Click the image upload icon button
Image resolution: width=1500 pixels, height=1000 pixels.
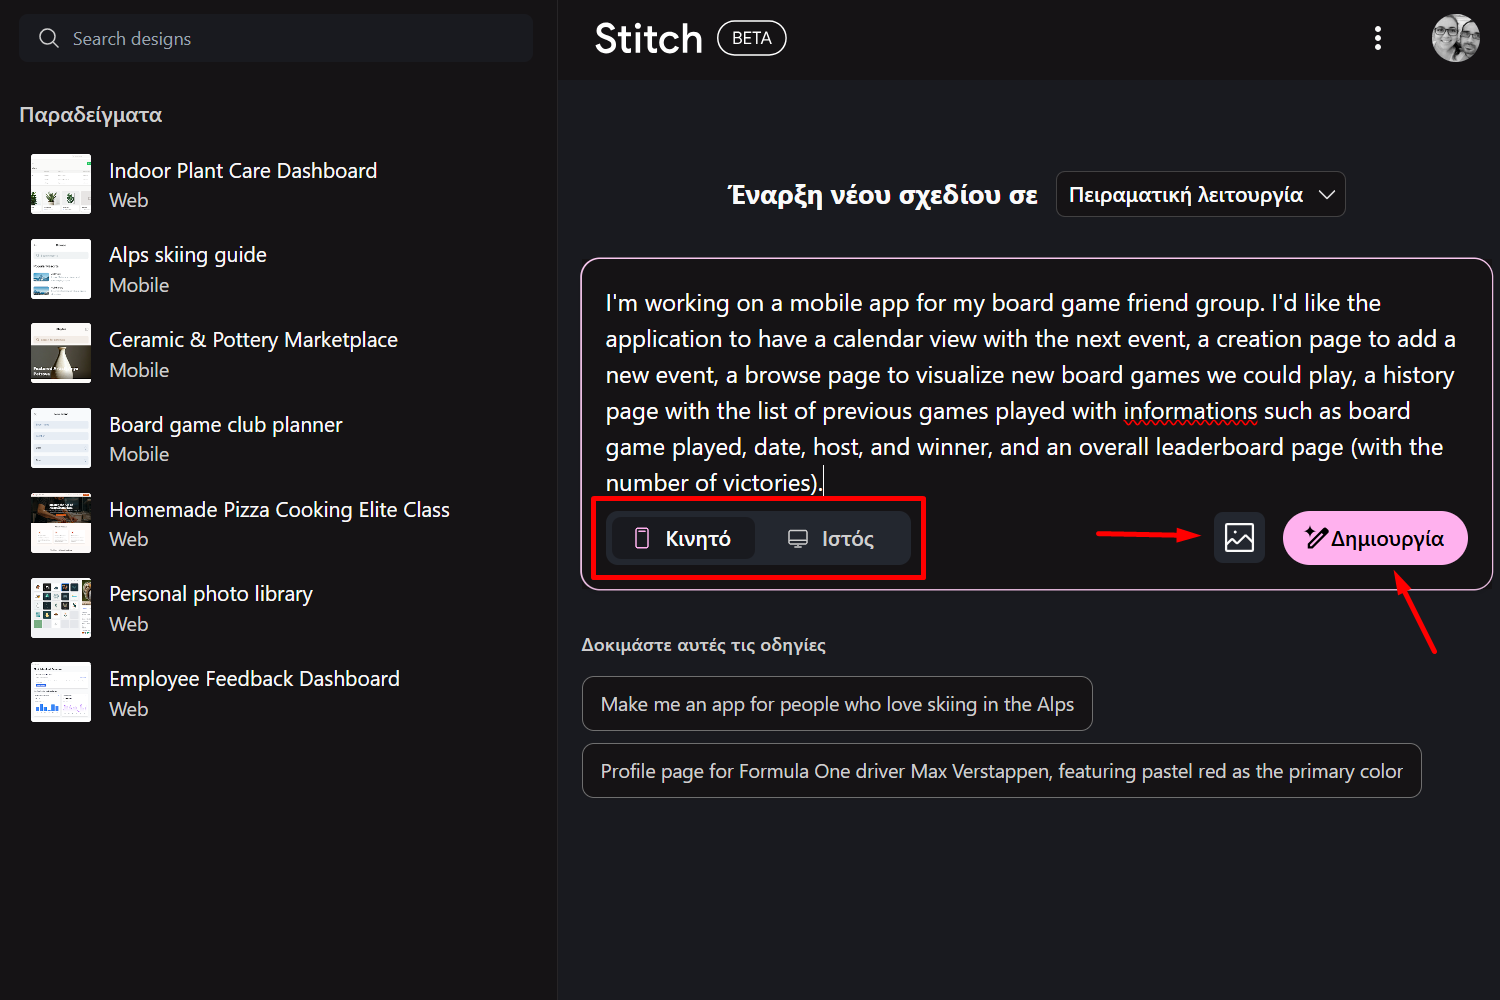pos(1239,538)
